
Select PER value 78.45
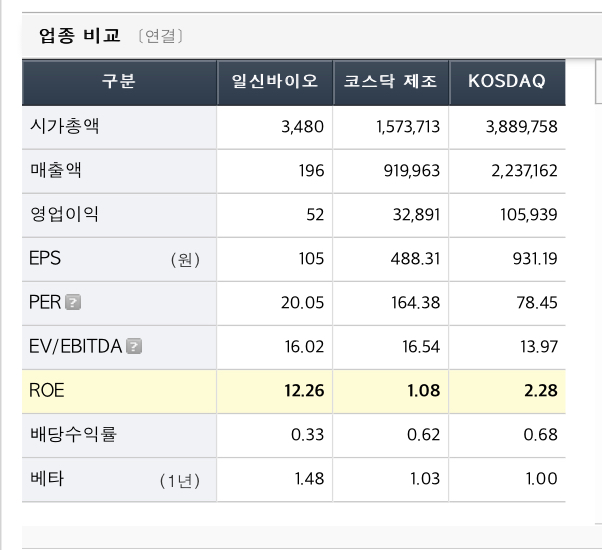click(x=537, y=303)
